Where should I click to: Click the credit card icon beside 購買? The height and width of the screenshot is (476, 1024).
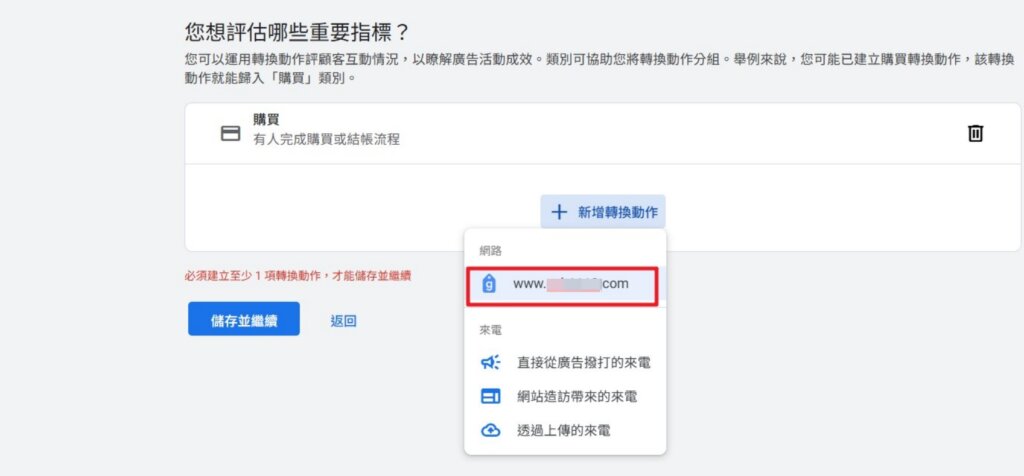[231, 133]
